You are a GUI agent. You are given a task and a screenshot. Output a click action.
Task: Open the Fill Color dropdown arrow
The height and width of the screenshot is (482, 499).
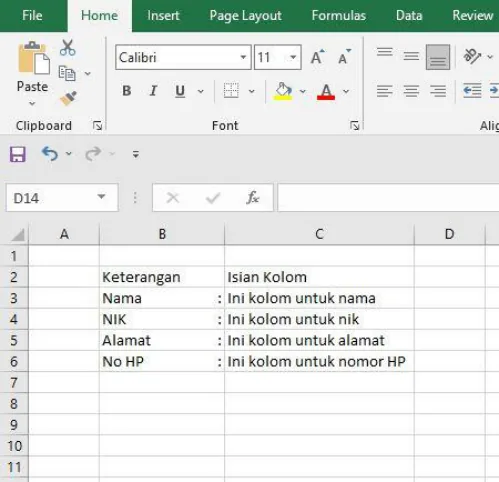click(303, 91)
